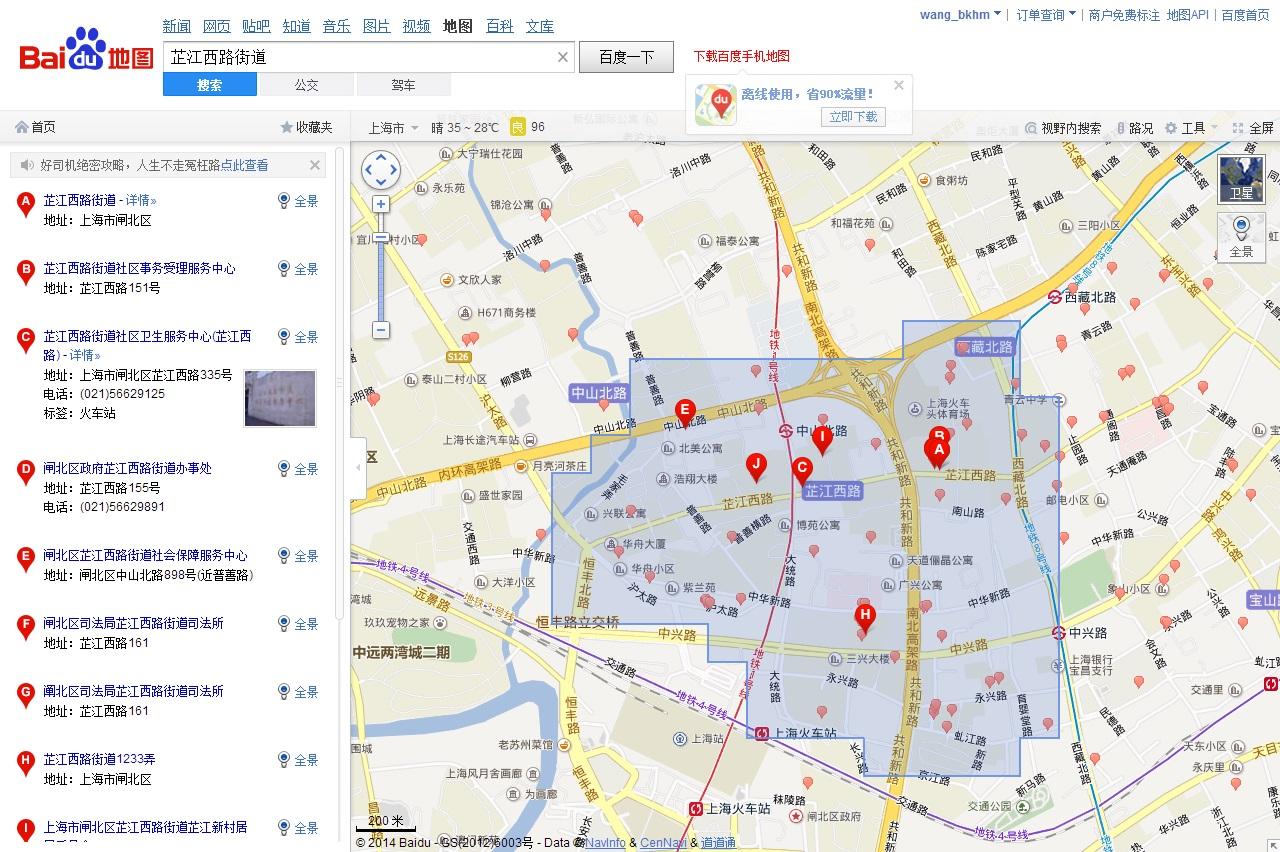
Task: Open result 闸北区芷江西路街道社会保障服务中心
Action: (145, 555)
